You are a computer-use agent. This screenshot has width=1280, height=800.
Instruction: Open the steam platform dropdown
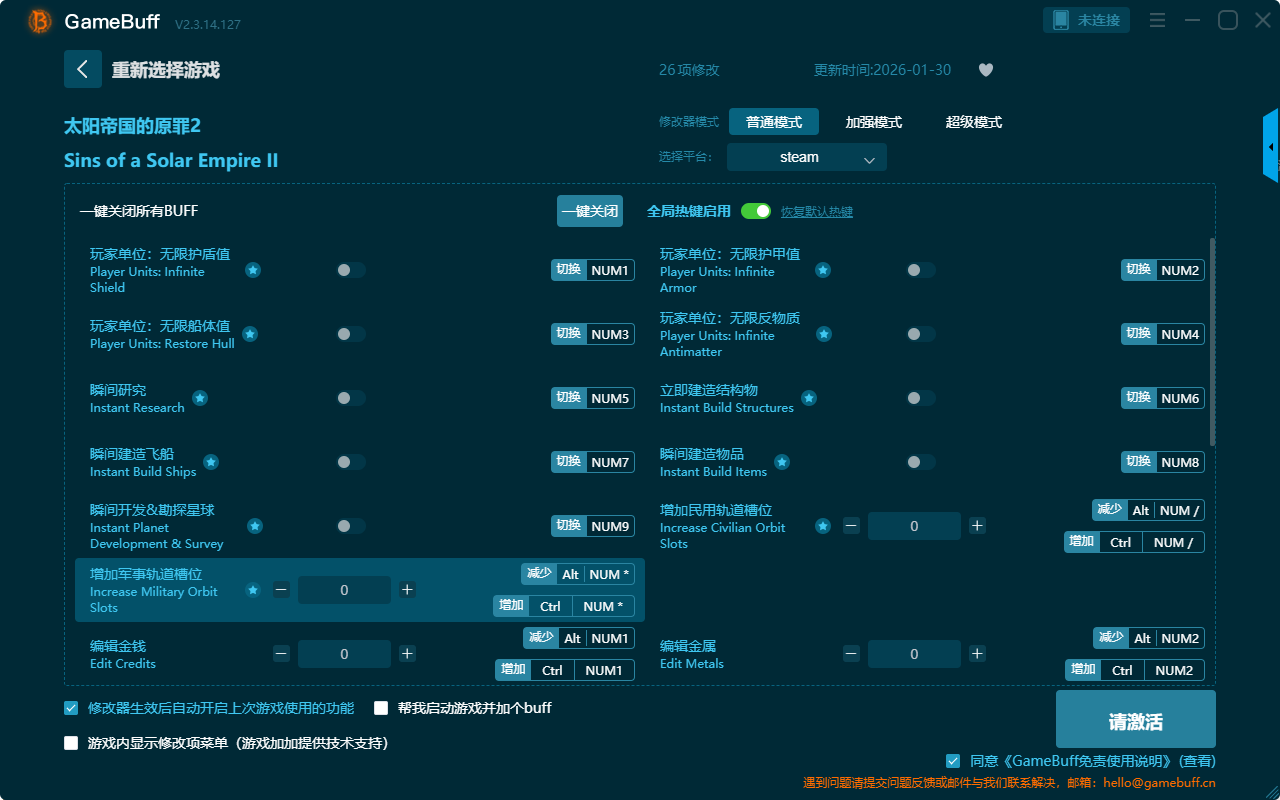pos(806,157)
